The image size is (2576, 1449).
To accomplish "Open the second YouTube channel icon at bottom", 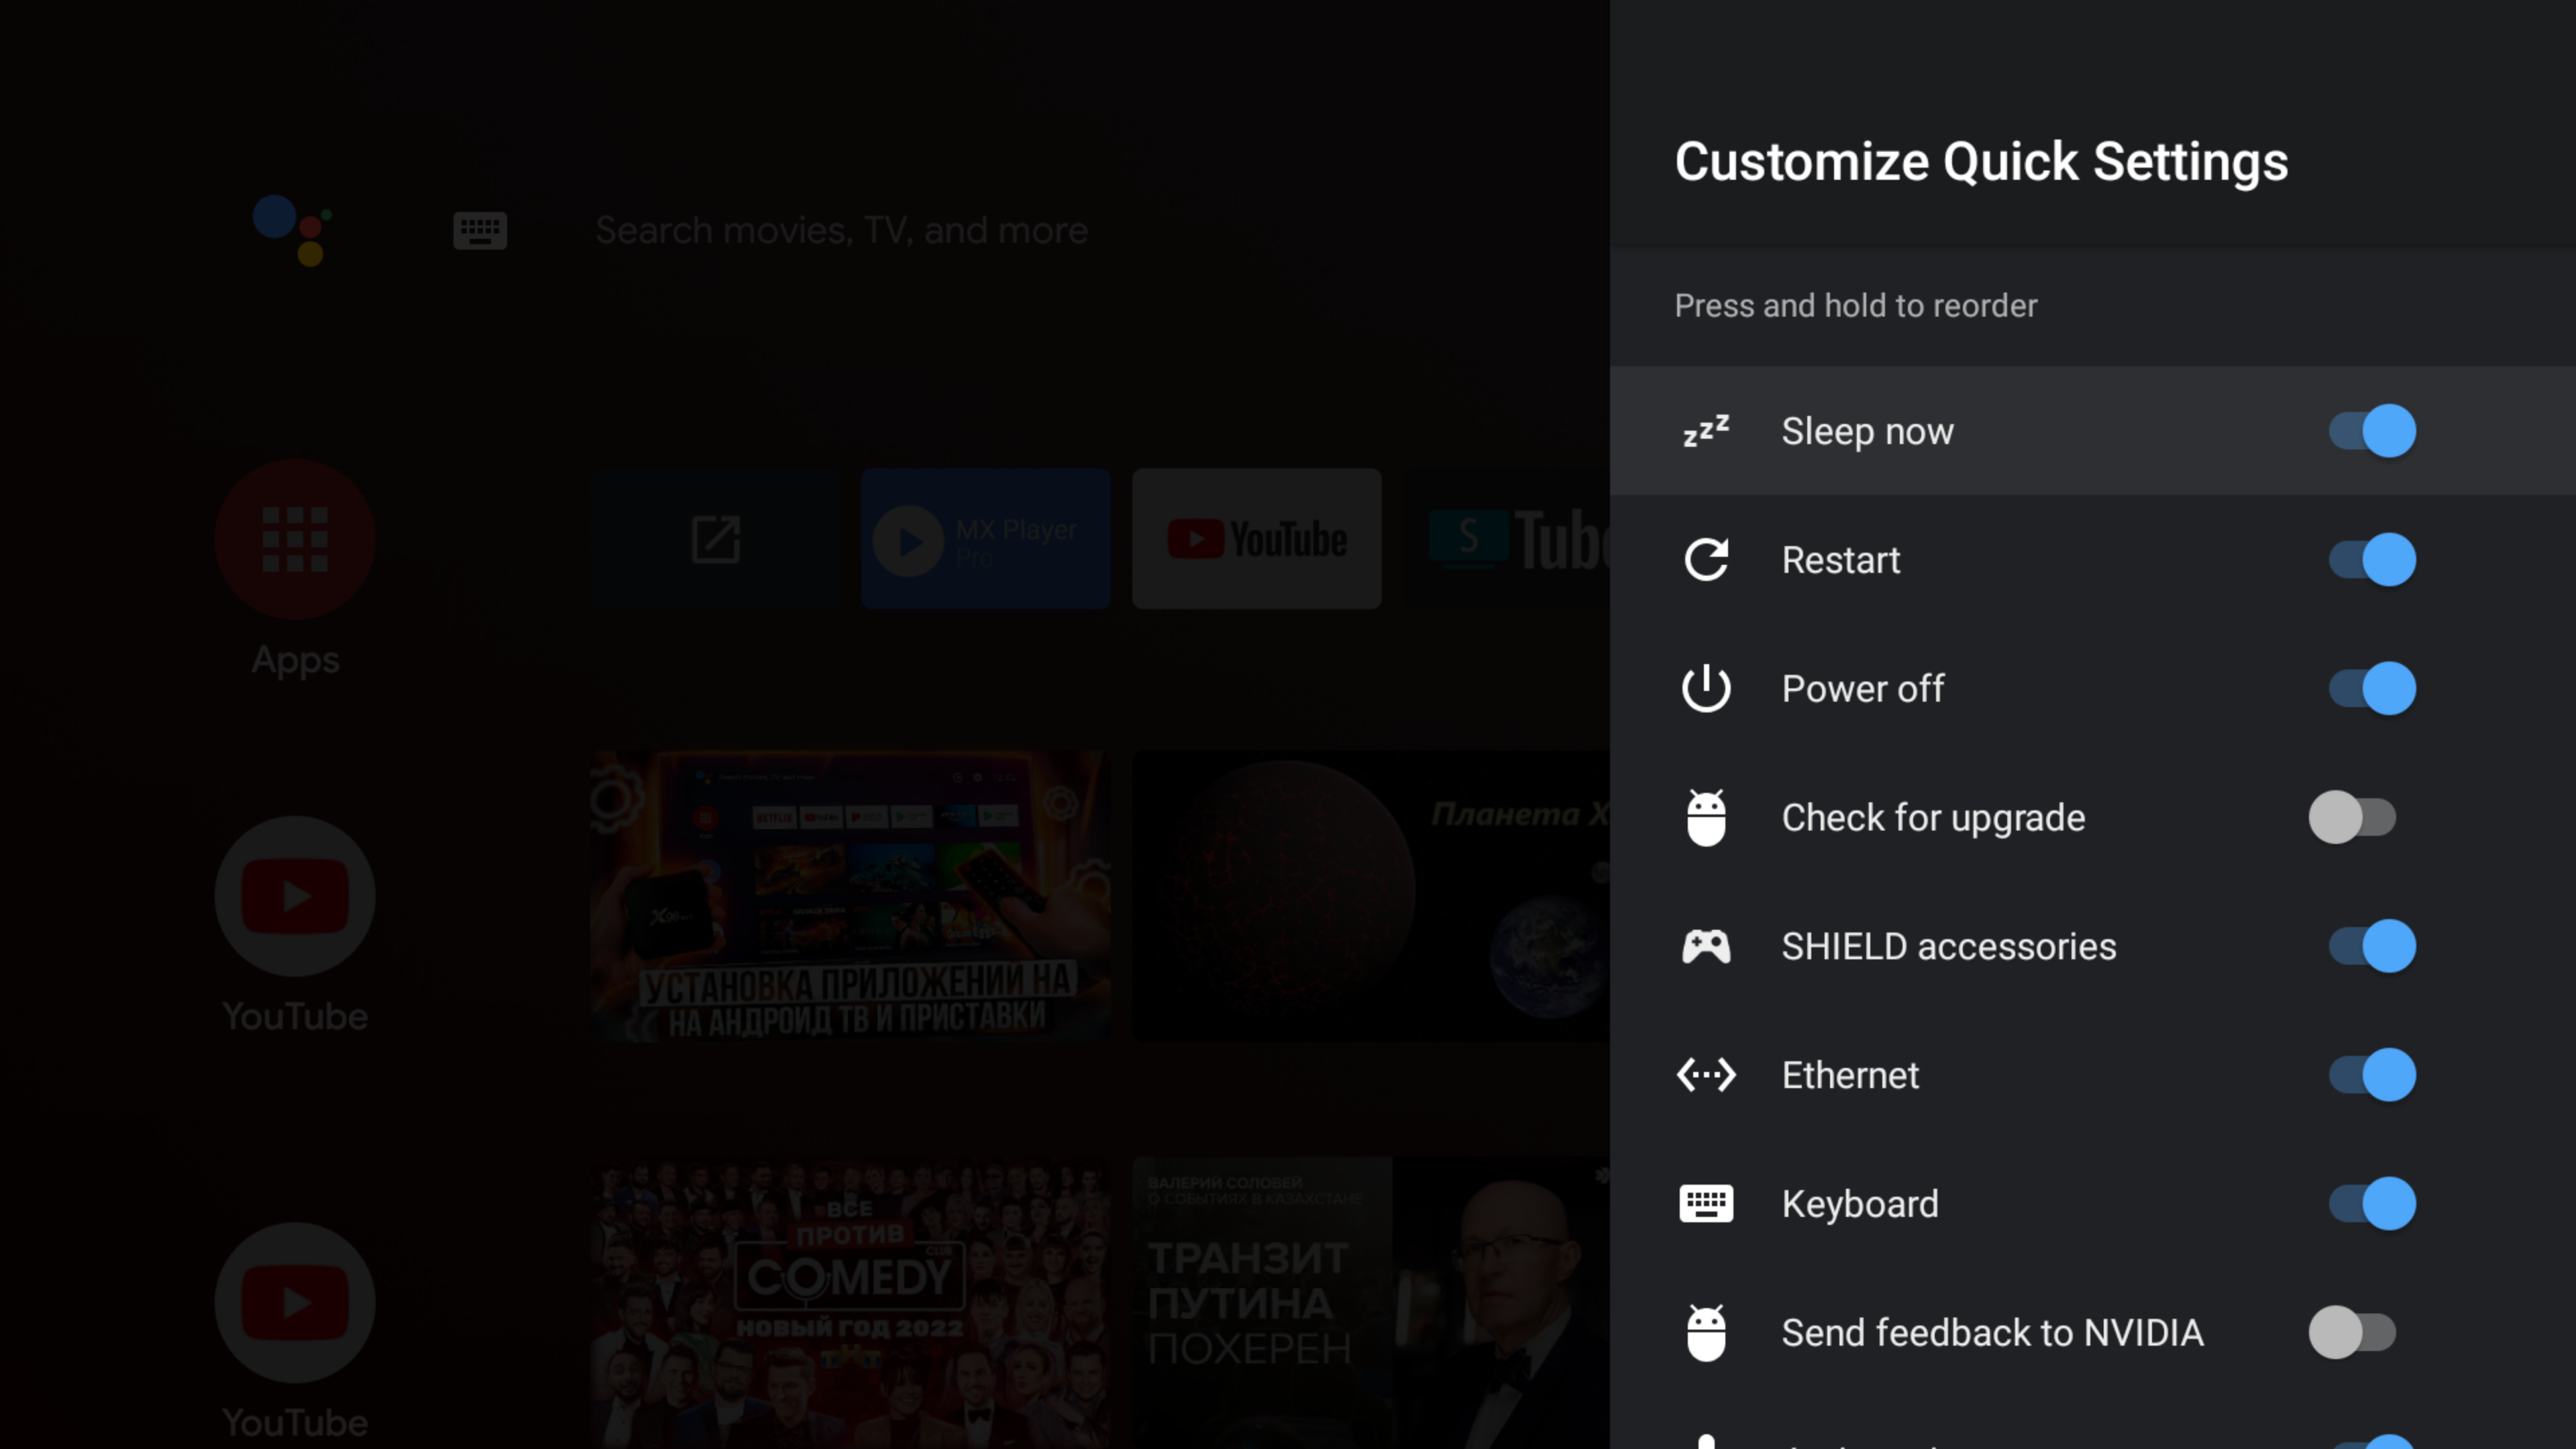I will click(x=295, y=1303).
